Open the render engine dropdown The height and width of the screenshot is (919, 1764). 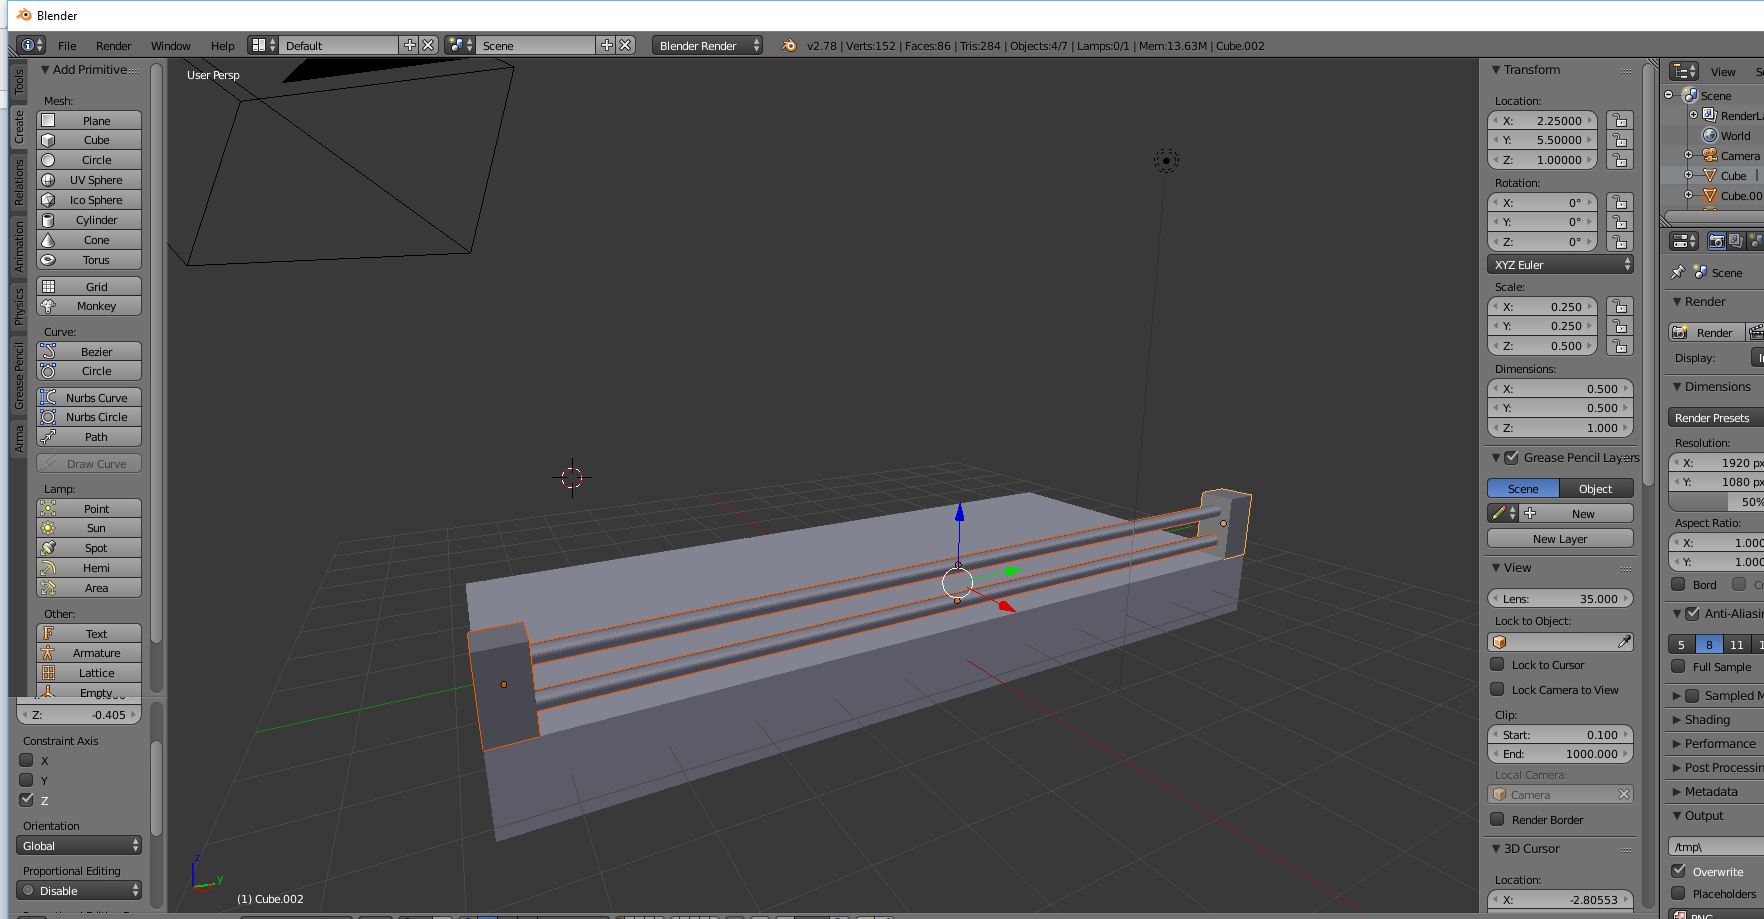(x=707, y=45)
